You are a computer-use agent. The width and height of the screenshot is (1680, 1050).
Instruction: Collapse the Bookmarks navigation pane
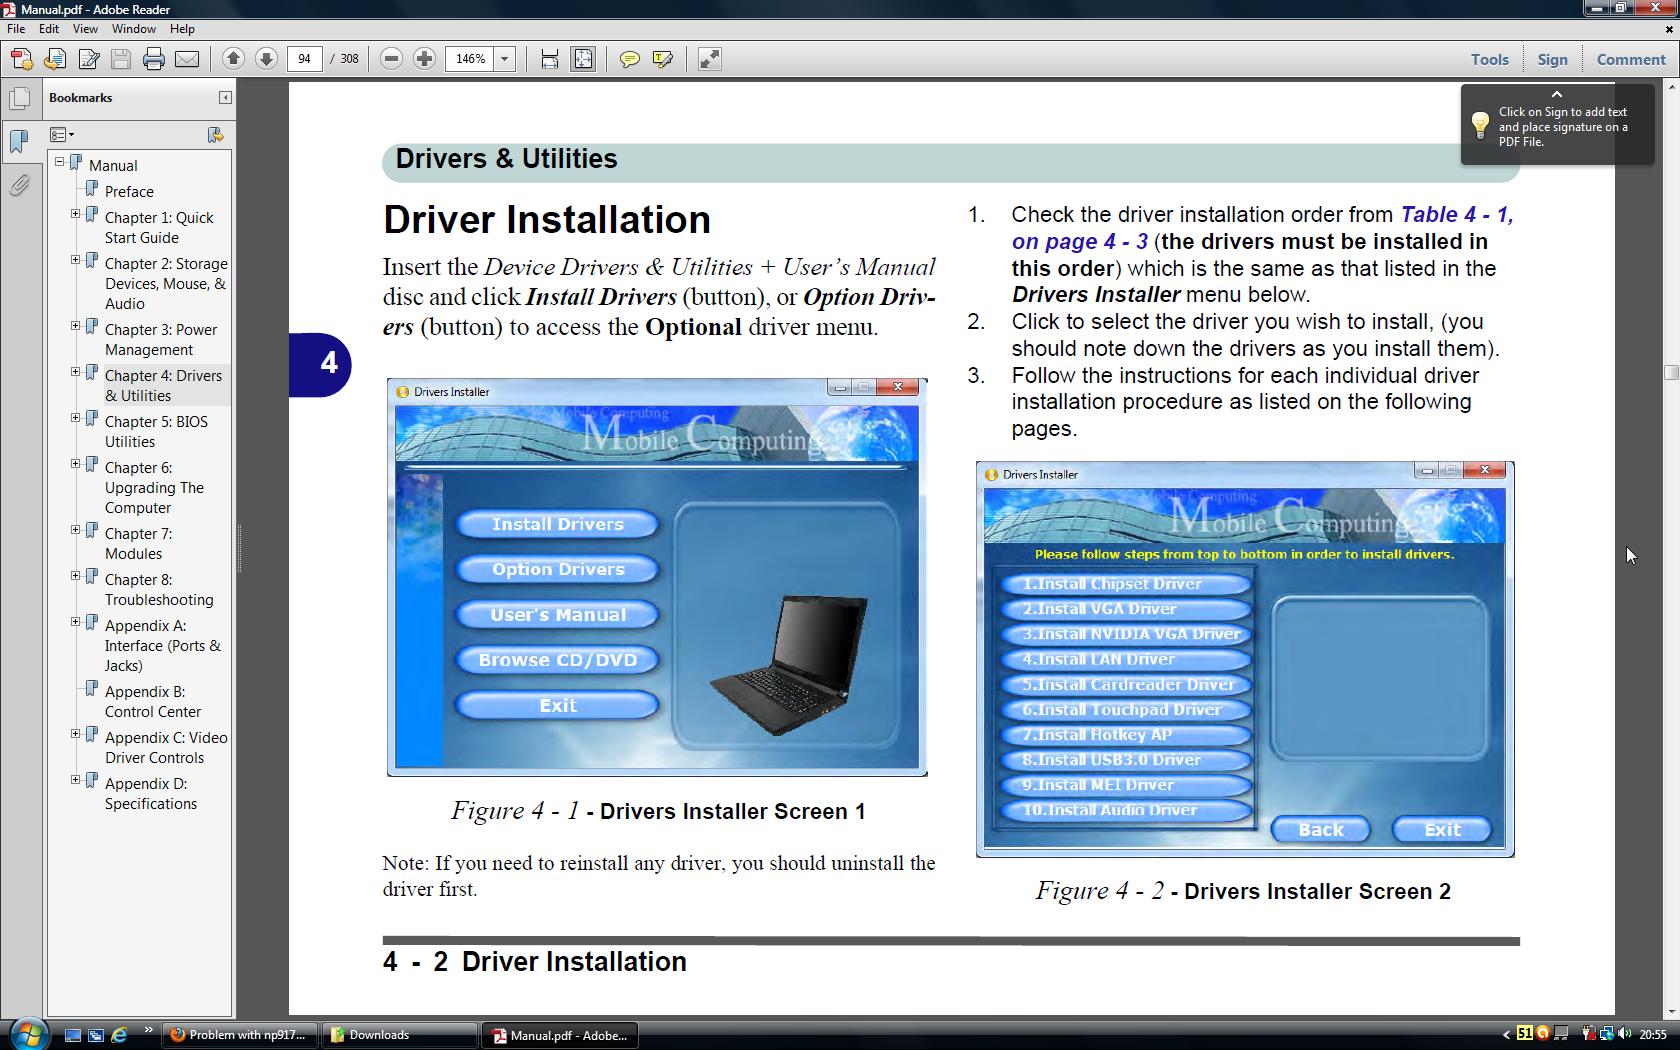(225, 97)
